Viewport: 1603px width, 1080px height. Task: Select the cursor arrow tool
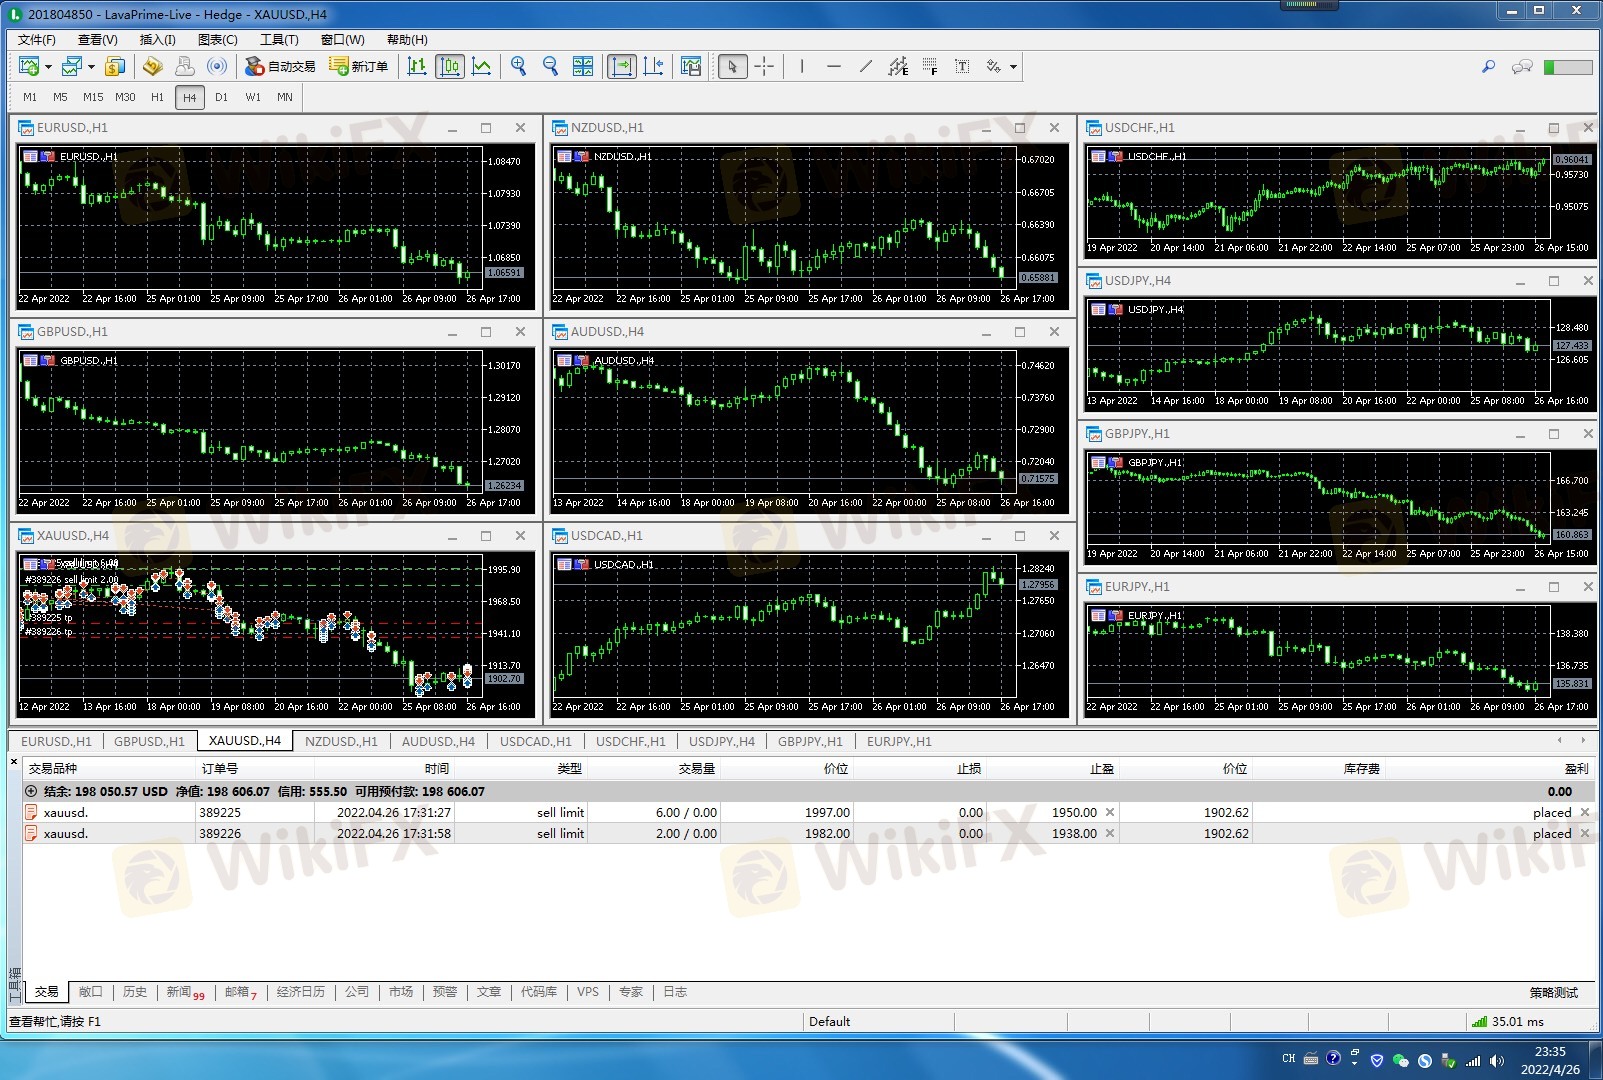coord(732,66)
